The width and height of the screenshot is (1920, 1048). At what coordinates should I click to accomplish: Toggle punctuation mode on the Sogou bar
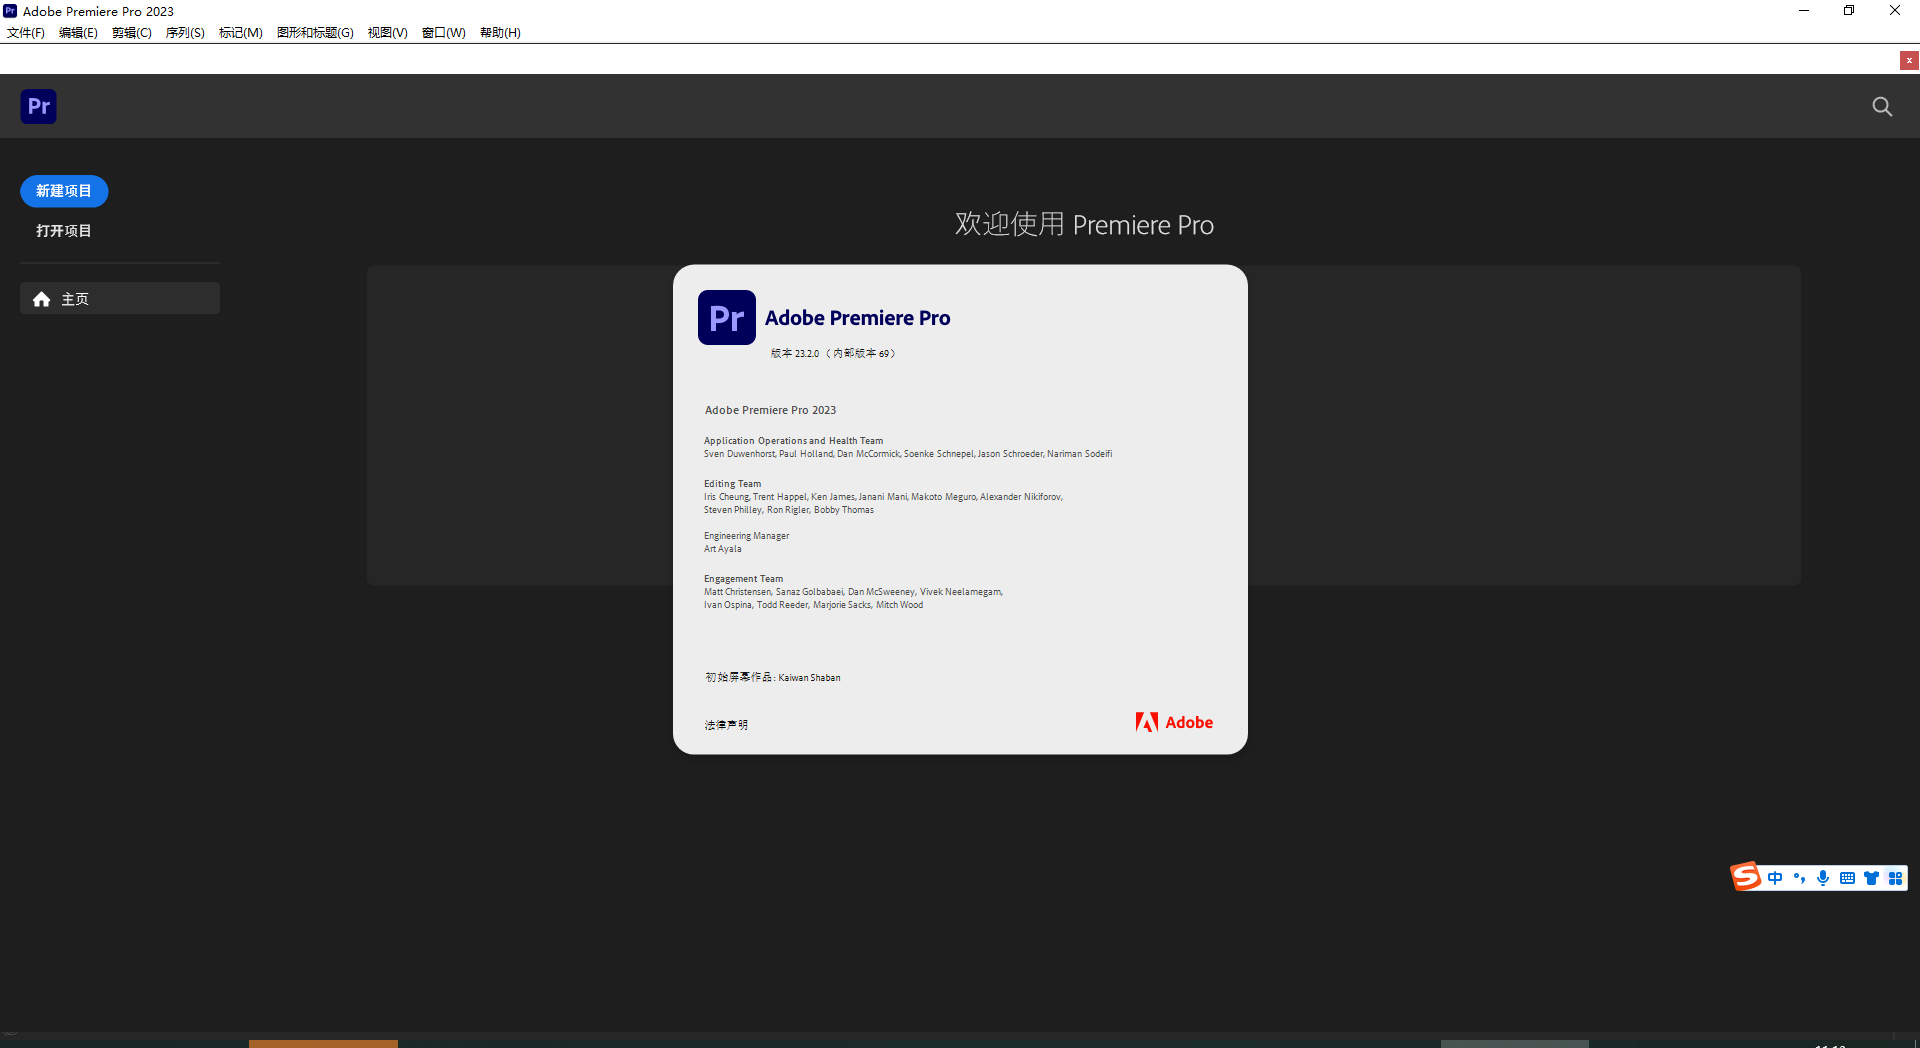point(1799,877)
